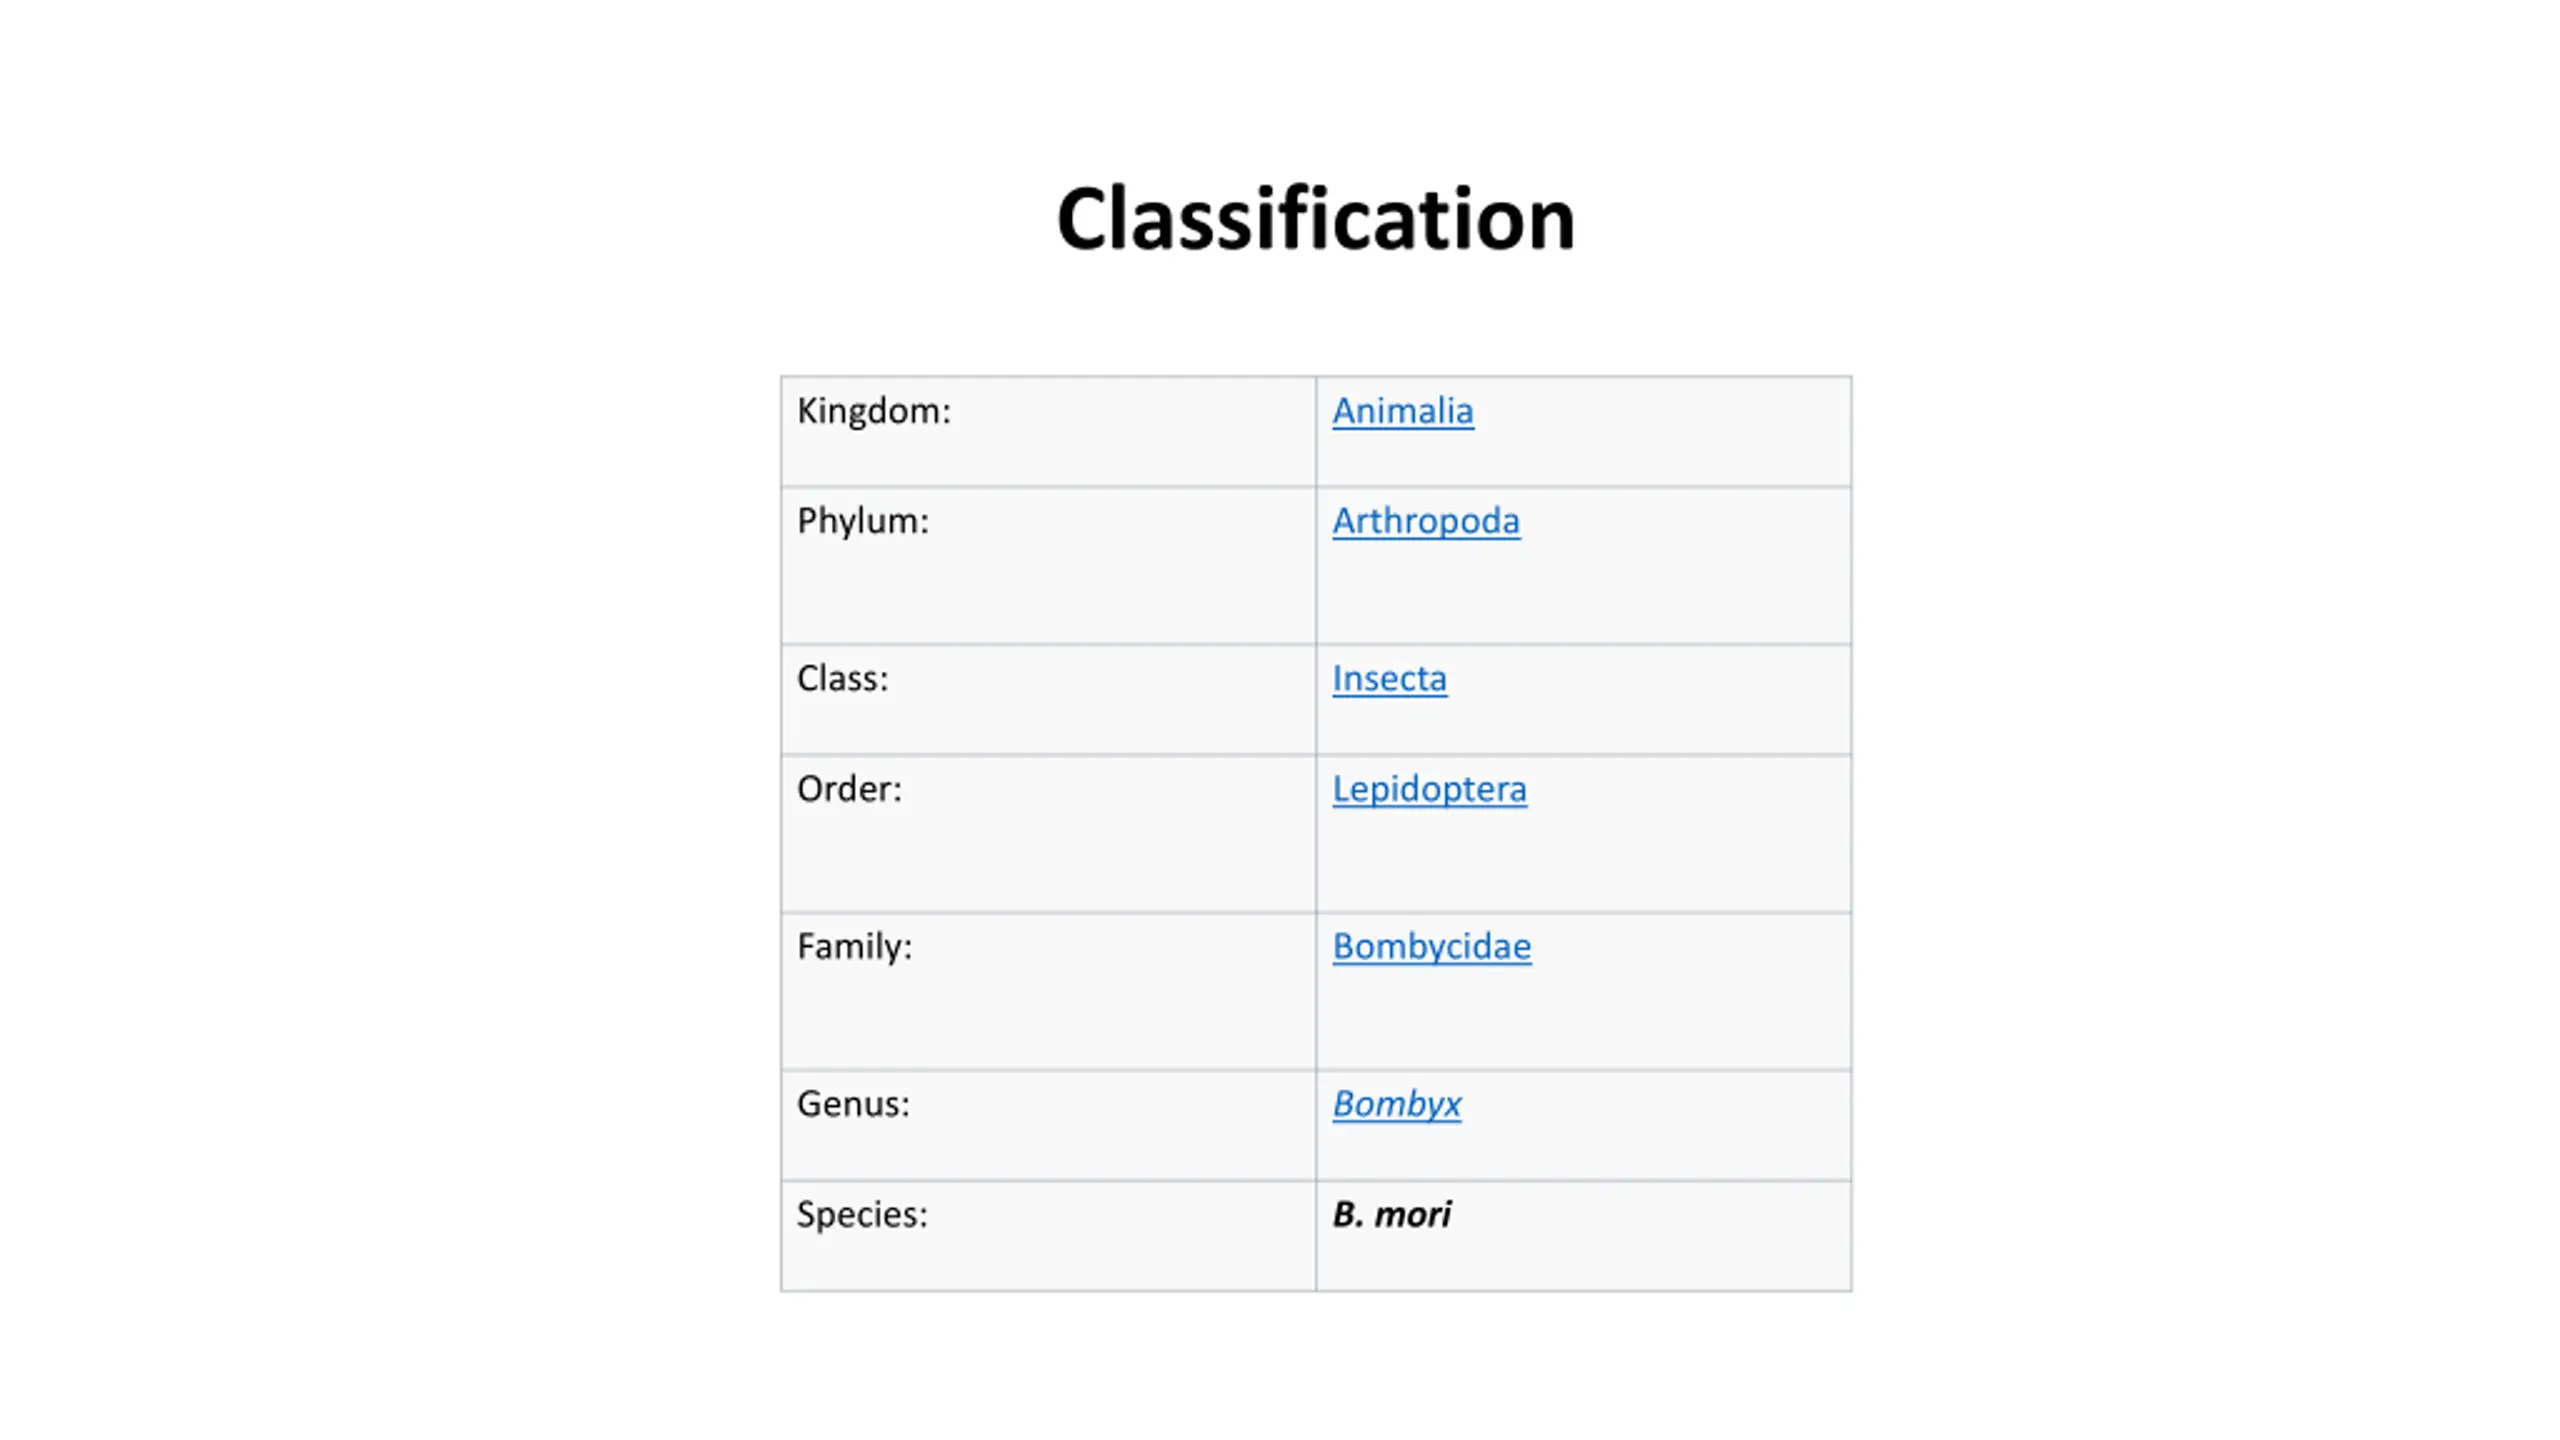Image resolution: width=2560 pixels, height=1440 pixels.
Task: Click the Phylum label text
Action: [x=863, y=521]
